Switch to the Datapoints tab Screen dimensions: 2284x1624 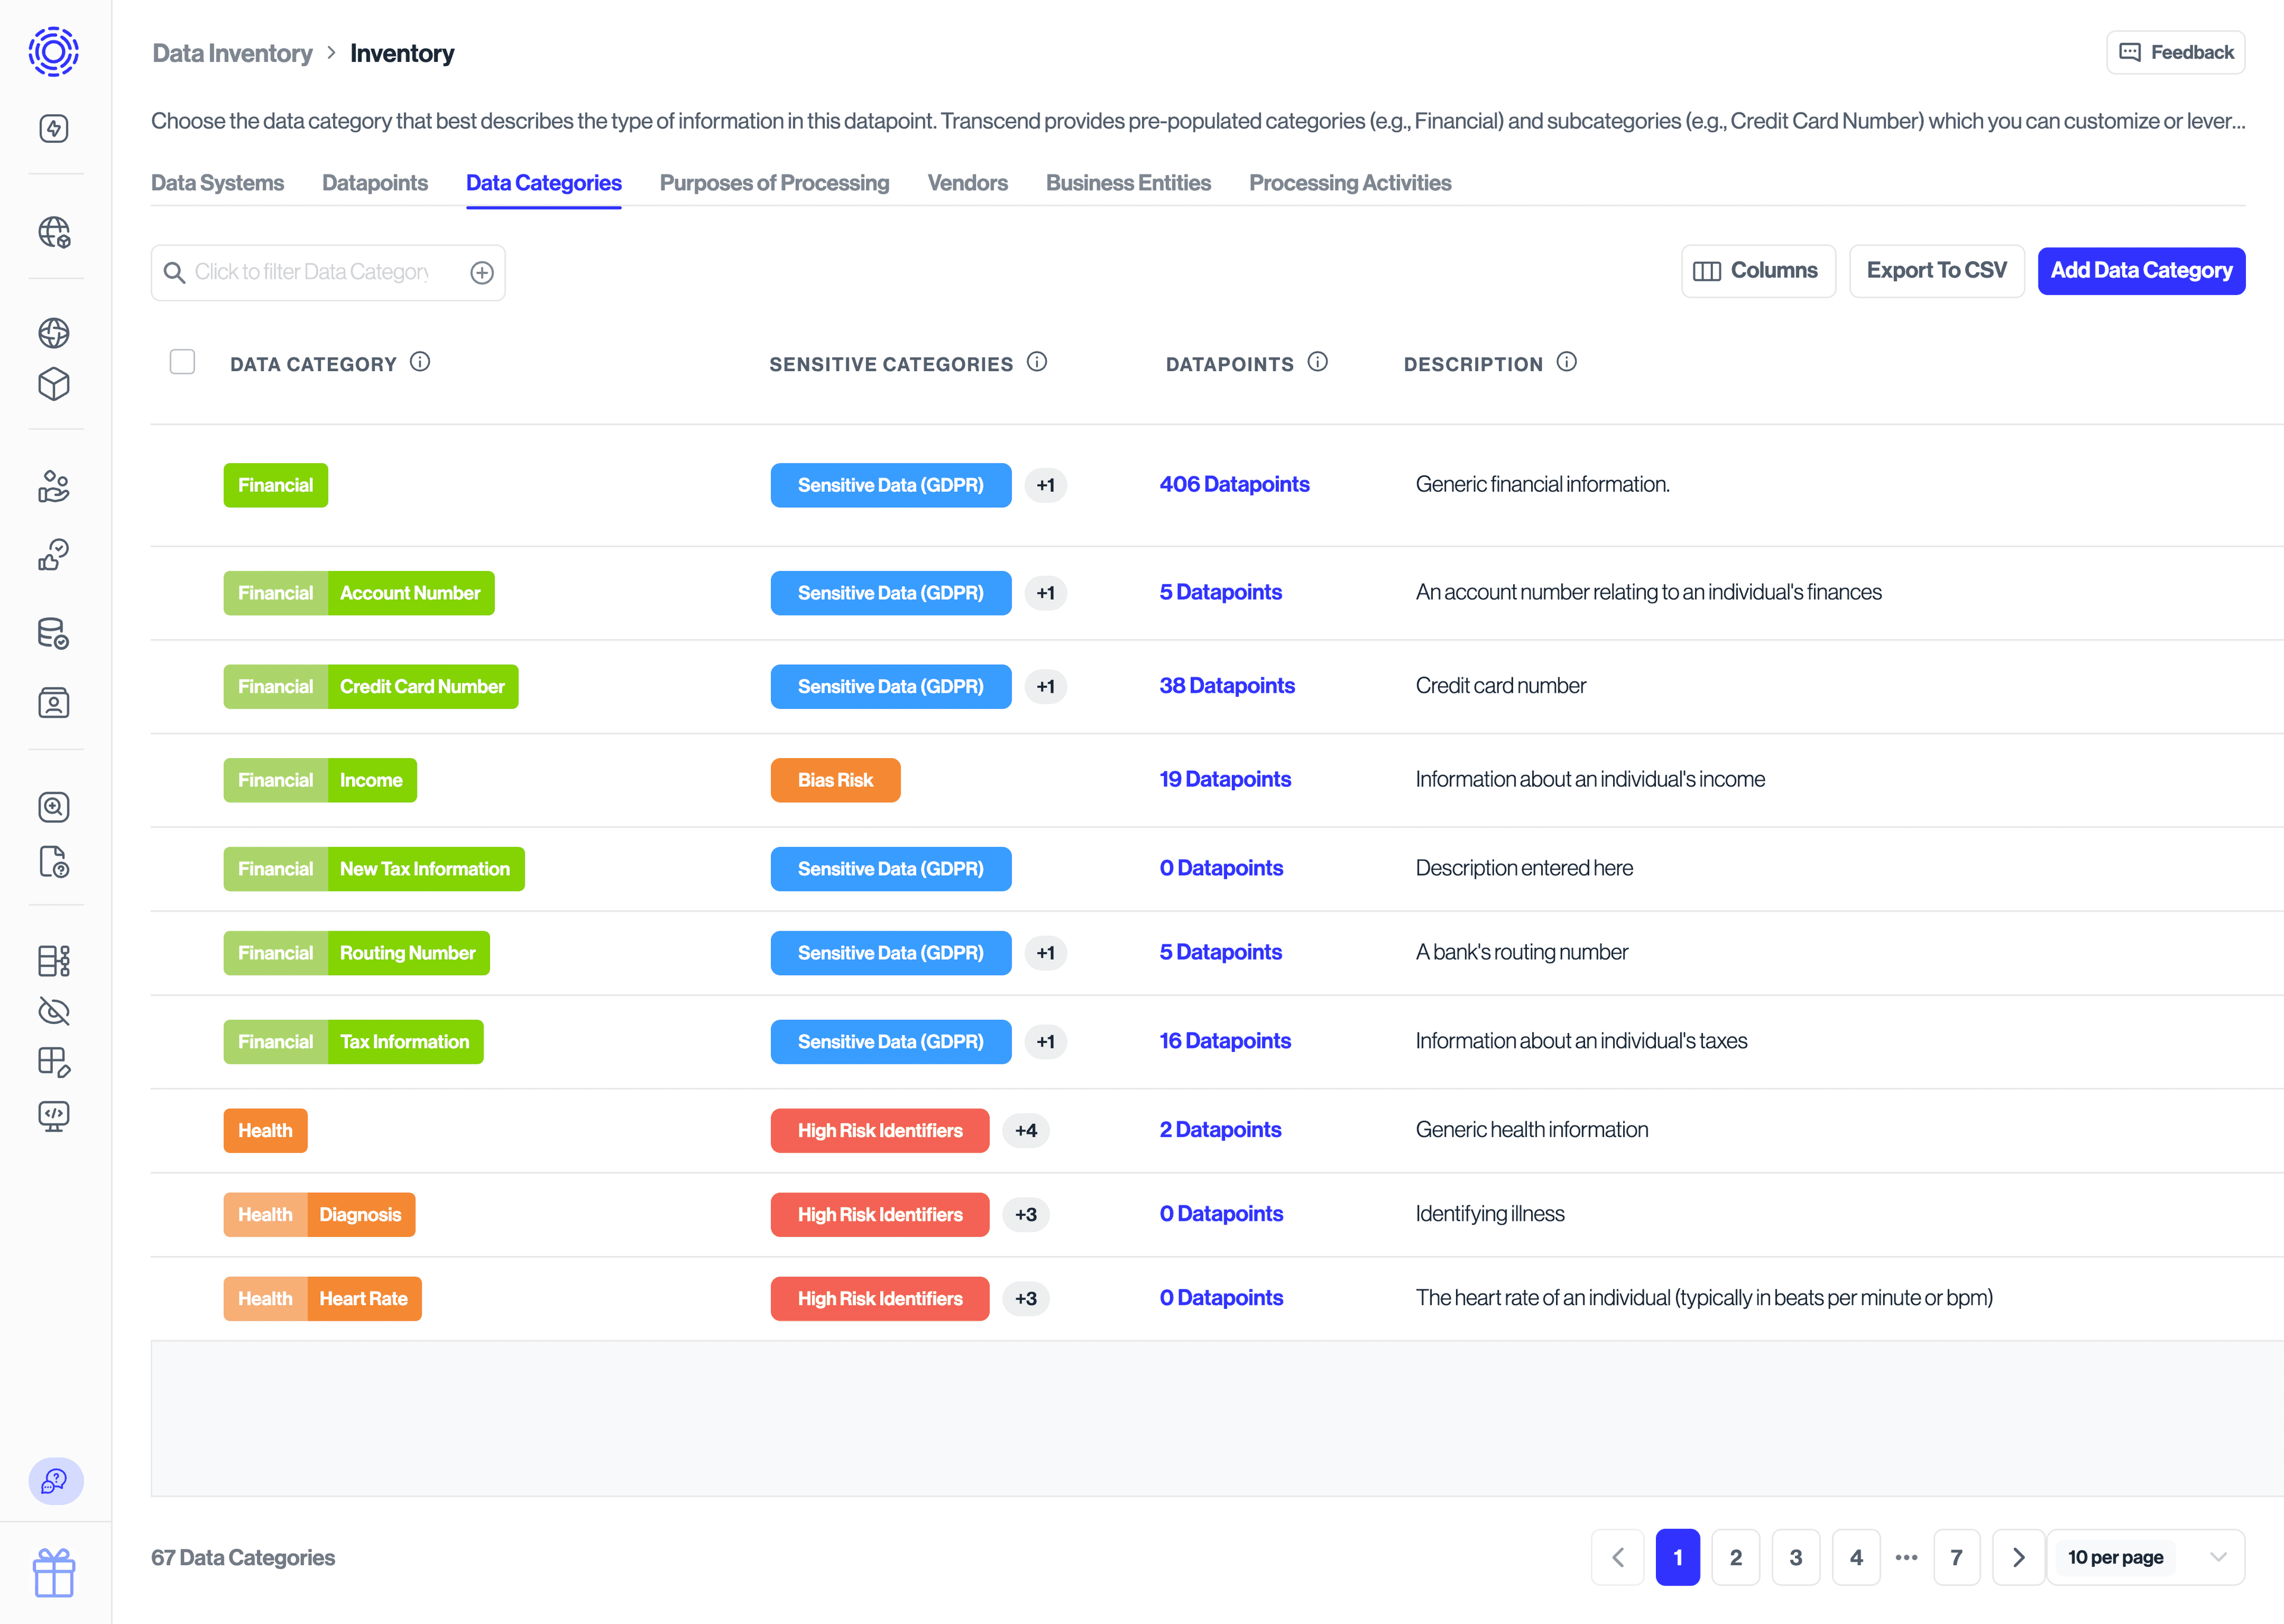click(x=375, y=183)
